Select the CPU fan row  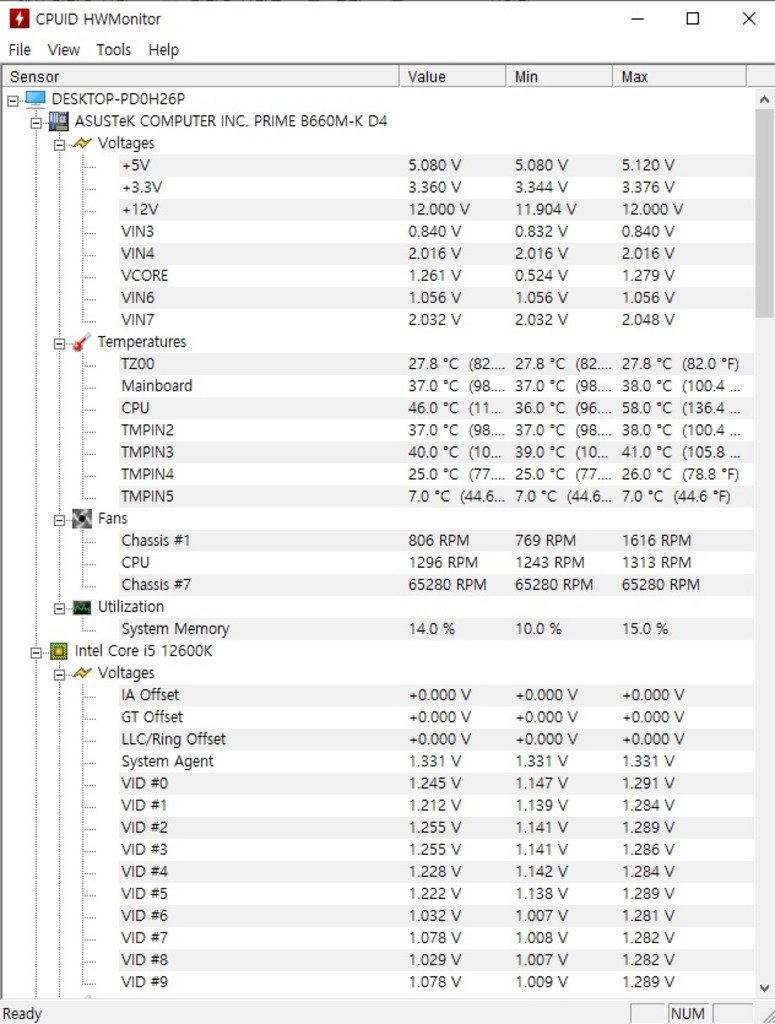click(436, 563)
